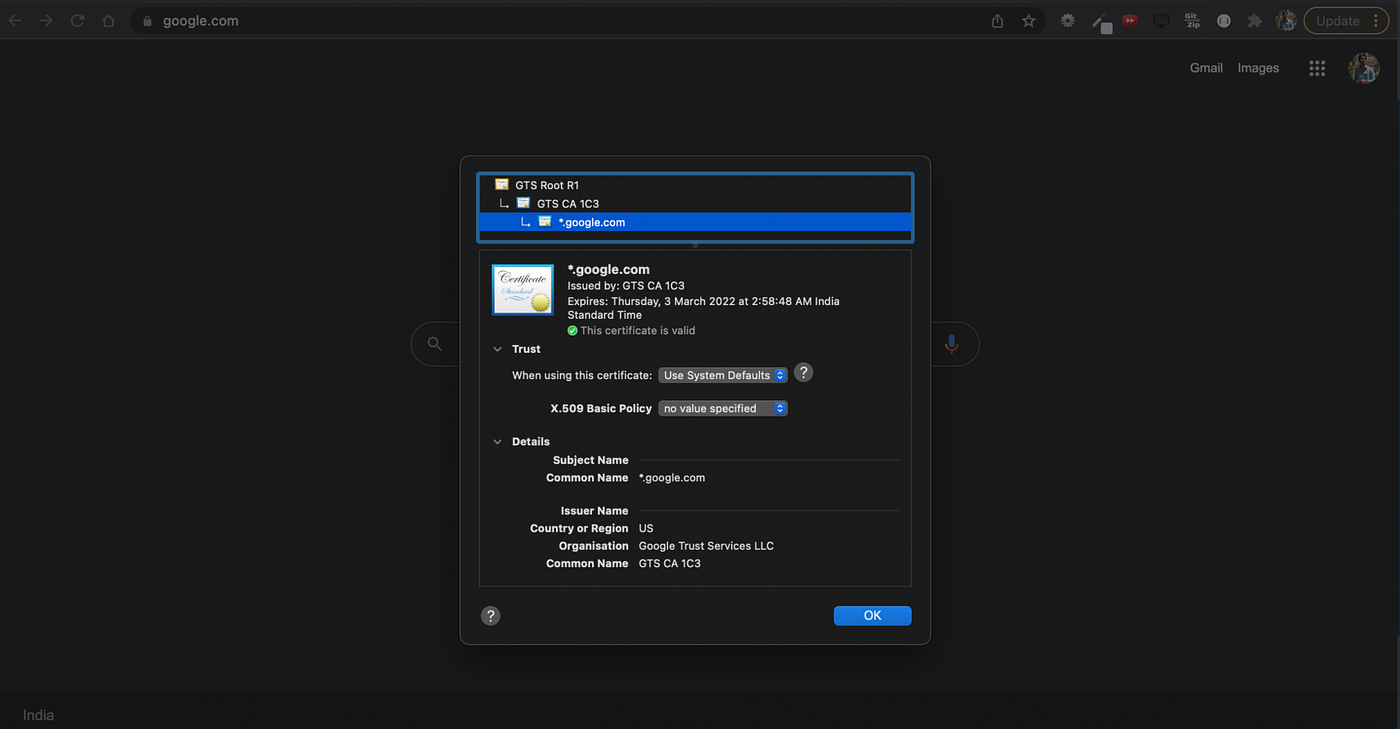The width and height of the screenshot is (1400, 729).
Task: Collapse the Trust section
Action: coord(497,349)
